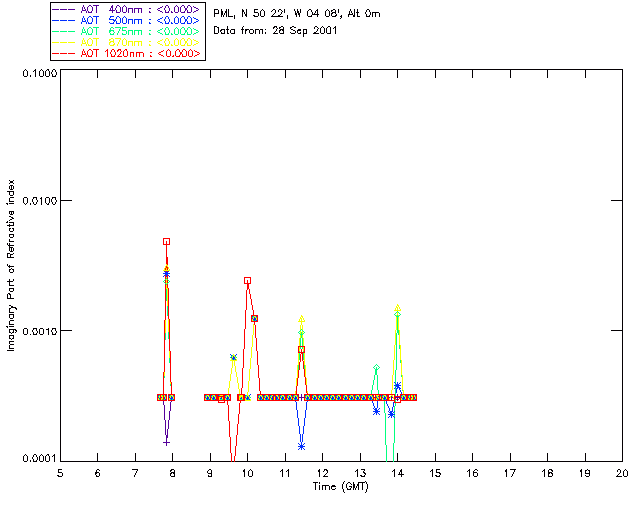Click the yellow triangle peak near 14 GMT
The height and width of the screenshot is (512, 640).
[397, 308]
